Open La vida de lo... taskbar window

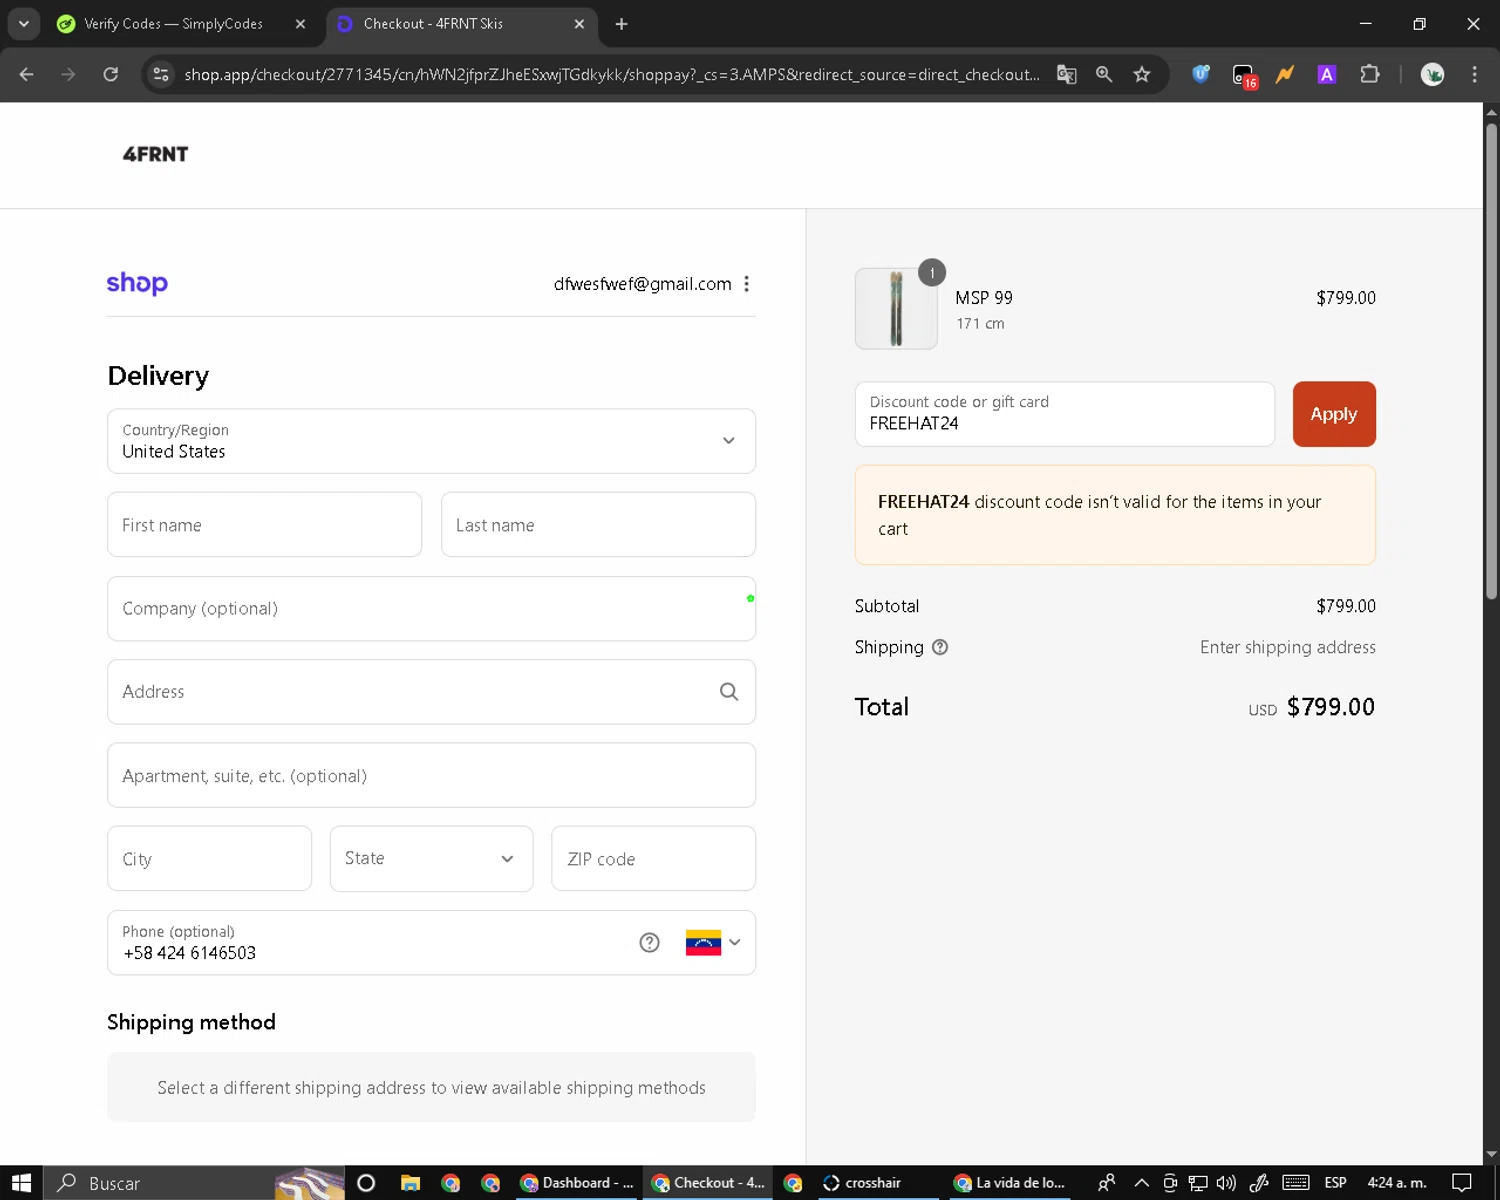pos(1010,1183)
